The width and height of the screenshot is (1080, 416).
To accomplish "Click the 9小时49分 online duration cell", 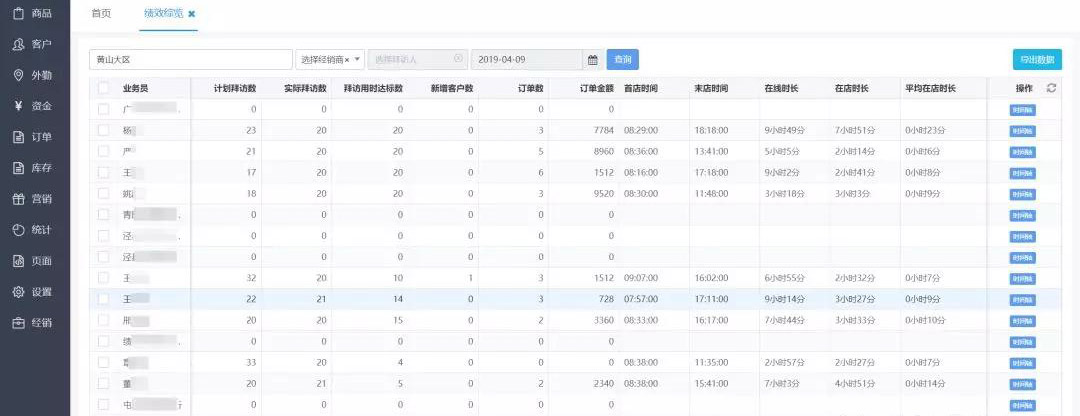I will [785, 130].
